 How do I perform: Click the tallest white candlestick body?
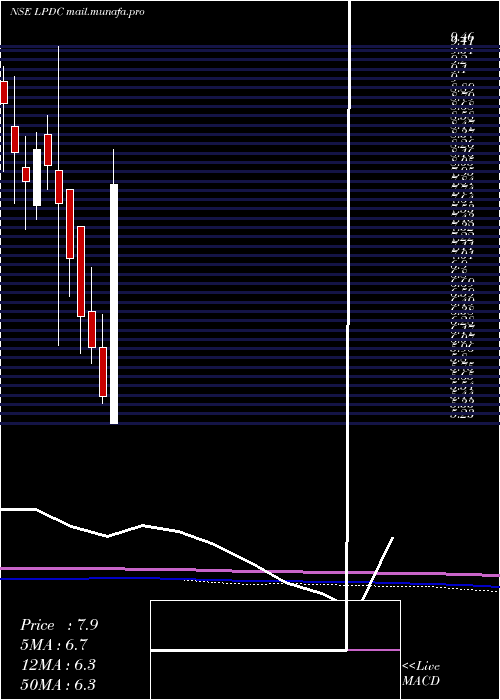click(x=114, y=304)
